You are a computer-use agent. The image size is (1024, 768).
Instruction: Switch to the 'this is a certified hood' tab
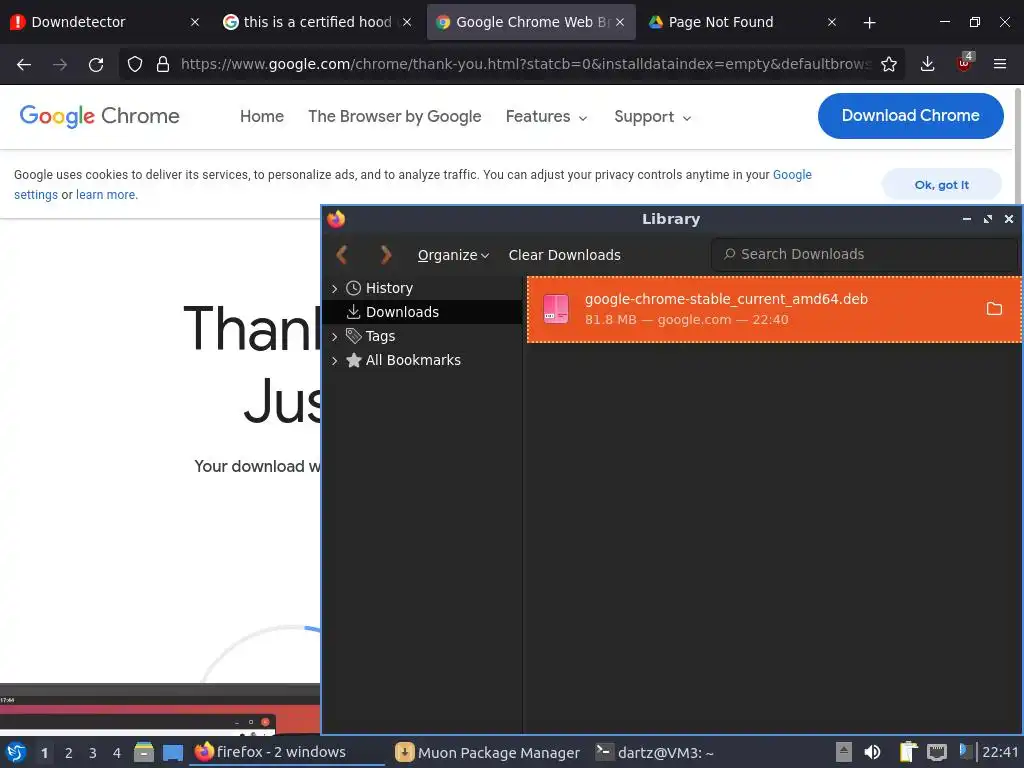[x=317, y=22]
